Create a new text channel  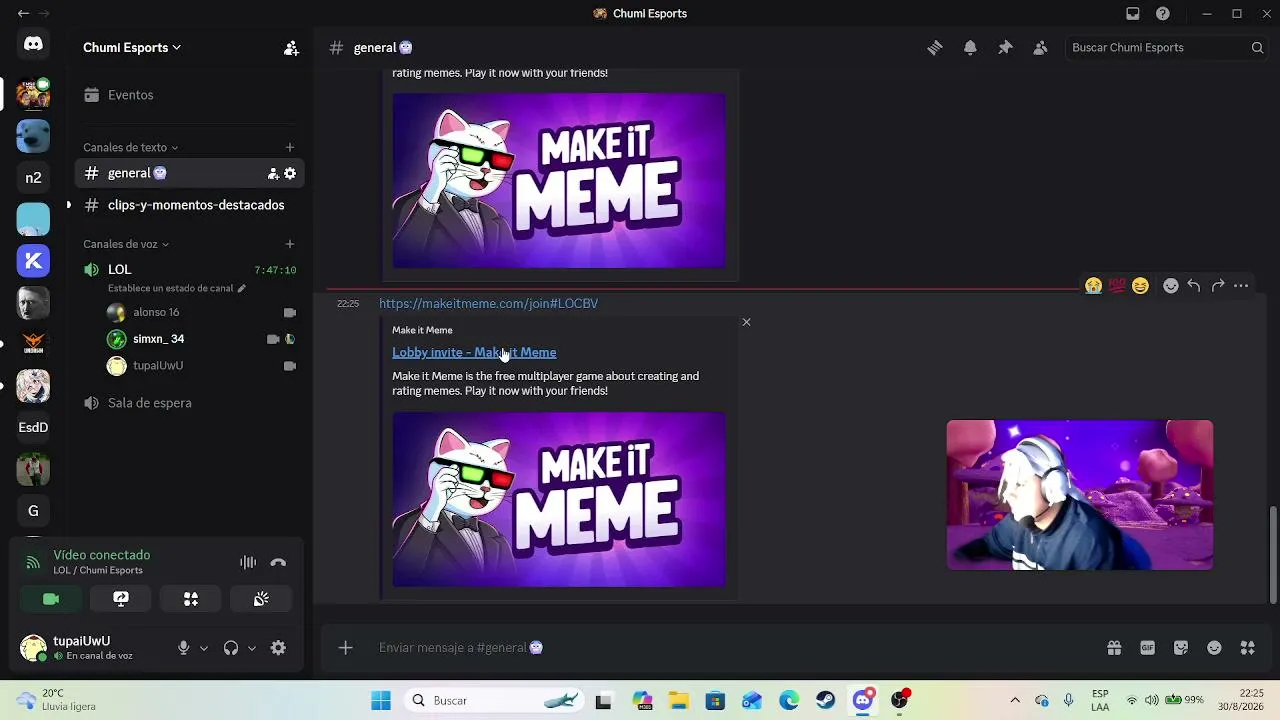tap(290, 148)
